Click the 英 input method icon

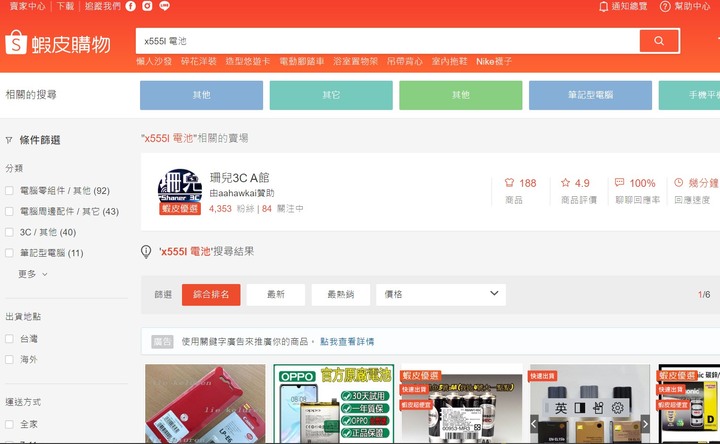click(561, 408)
